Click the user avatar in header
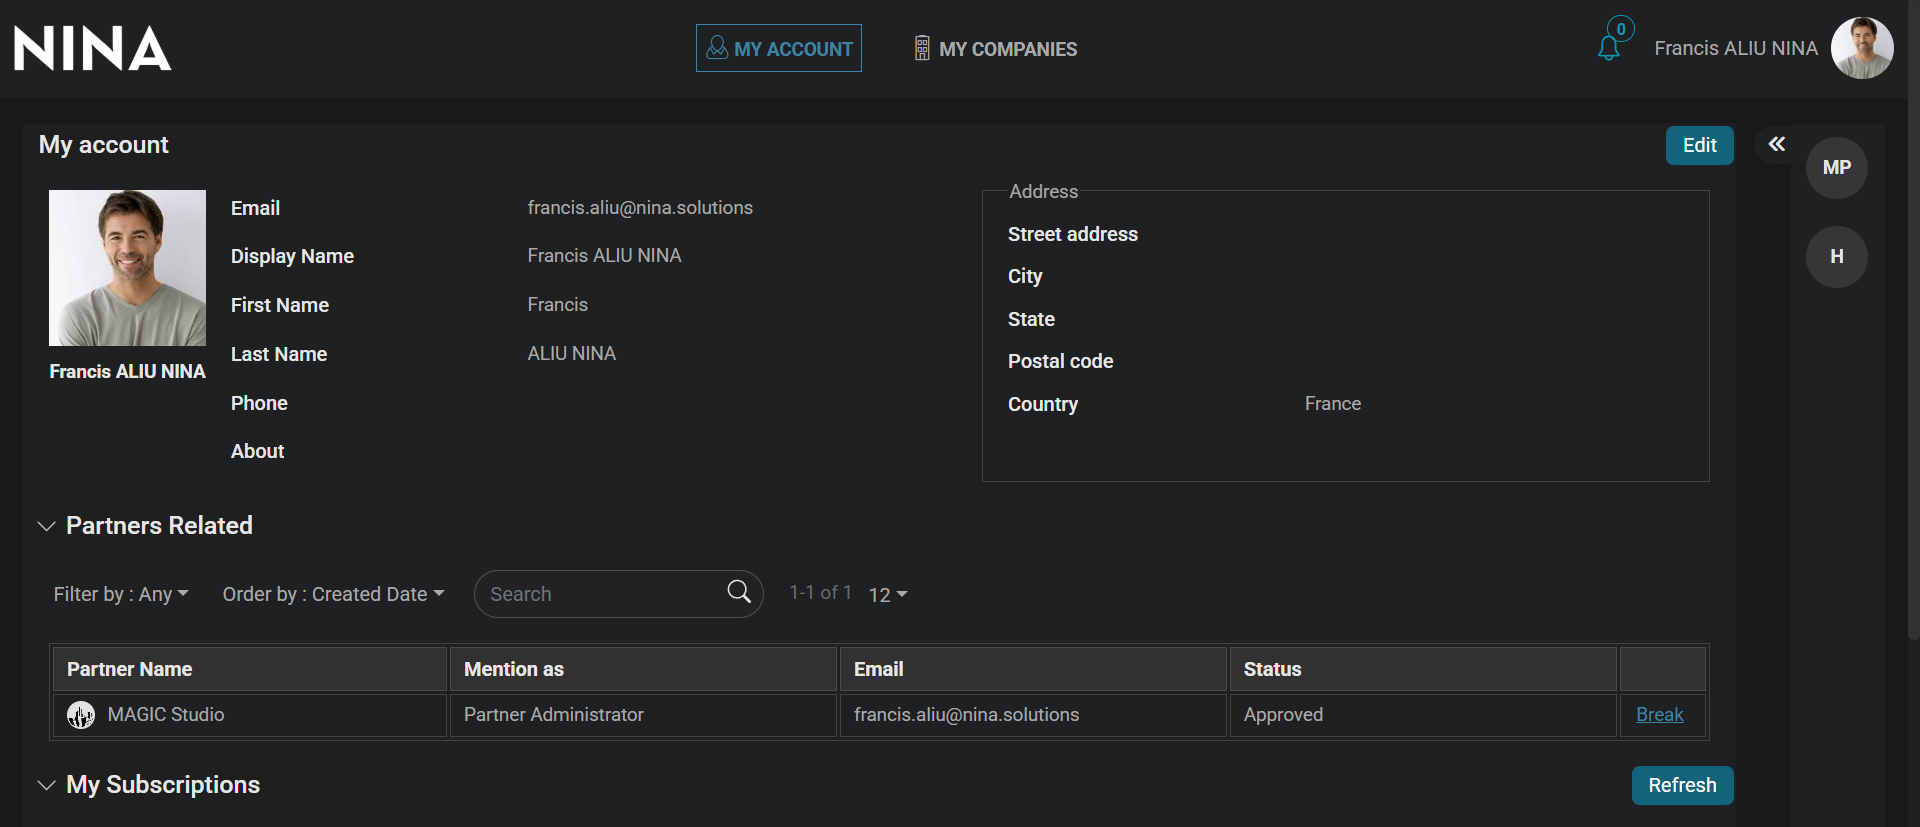Screen dimensions: 1920x827 pos(1861,48)
